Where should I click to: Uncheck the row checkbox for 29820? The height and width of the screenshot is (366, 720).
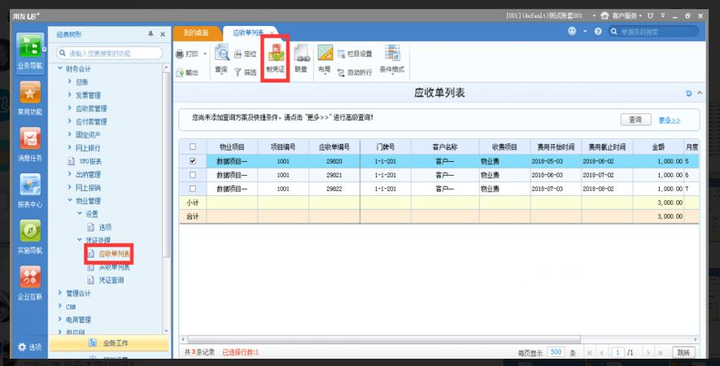point(192,161)
